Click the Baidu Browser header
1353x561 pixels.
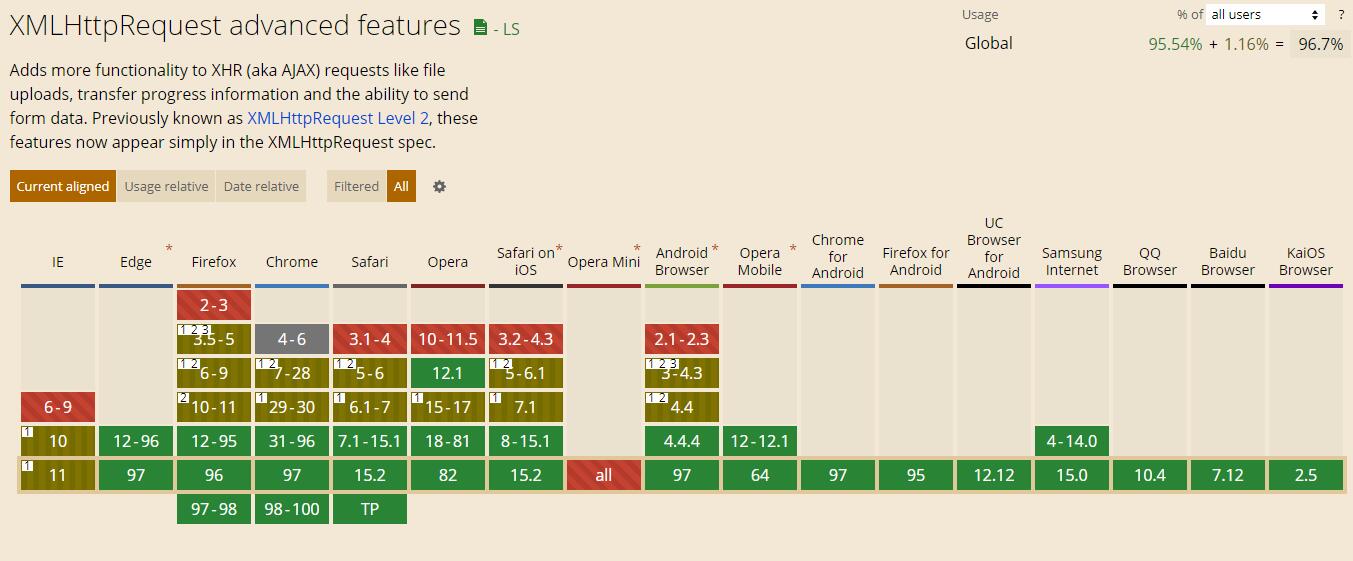[1228, 262]
